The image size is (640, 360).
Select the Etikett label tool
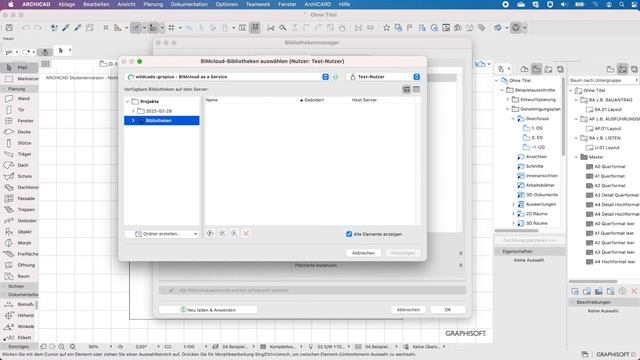point(19,338)
